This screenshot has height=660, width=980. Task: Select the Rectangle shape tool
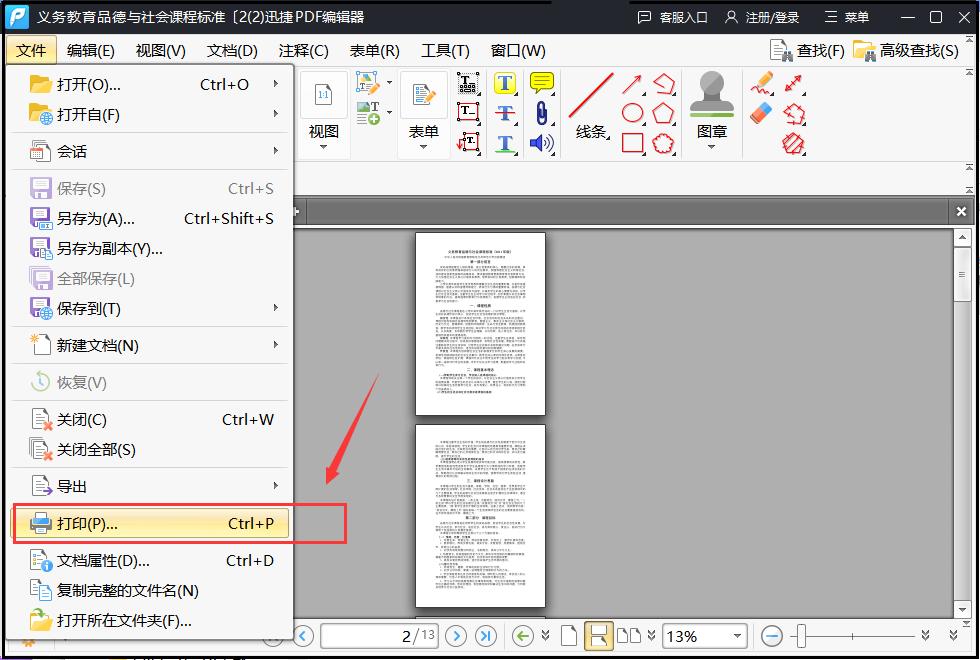632,142
